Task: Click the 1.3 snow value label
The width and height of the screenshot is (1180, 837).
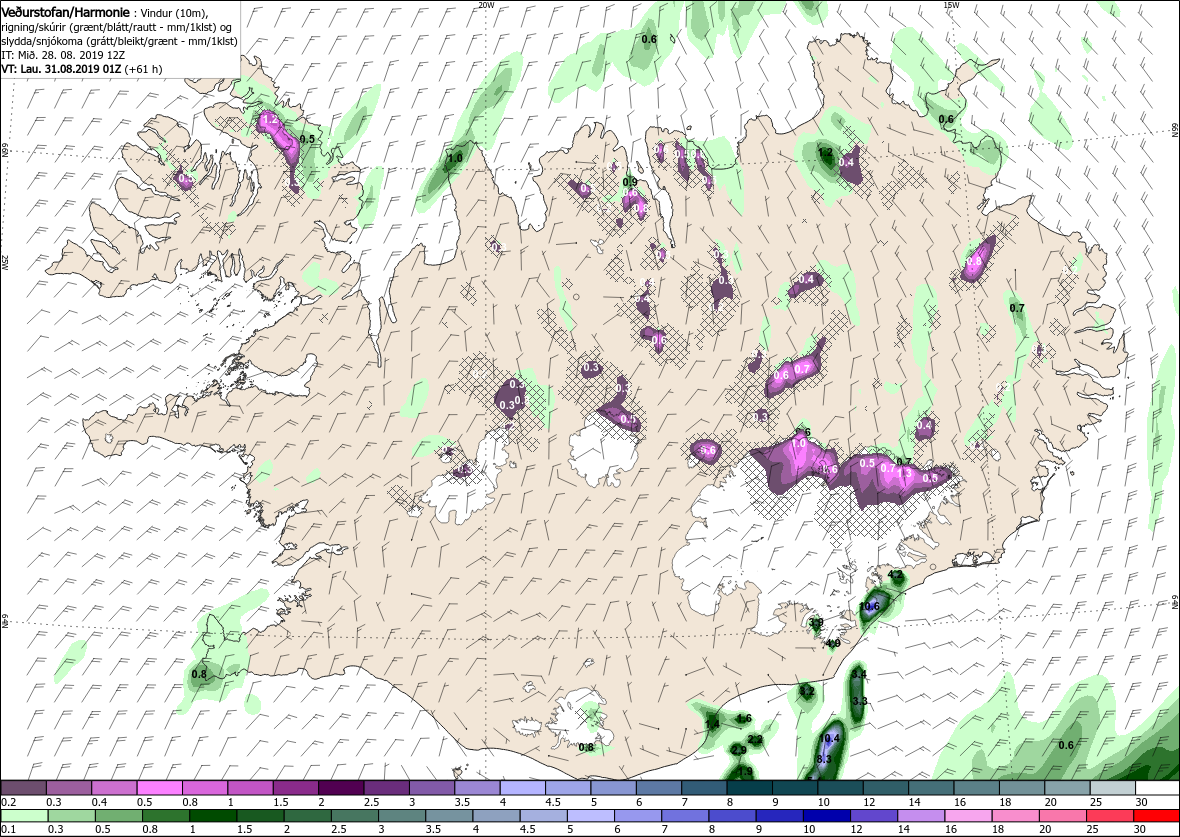Action: click(905, 473)
